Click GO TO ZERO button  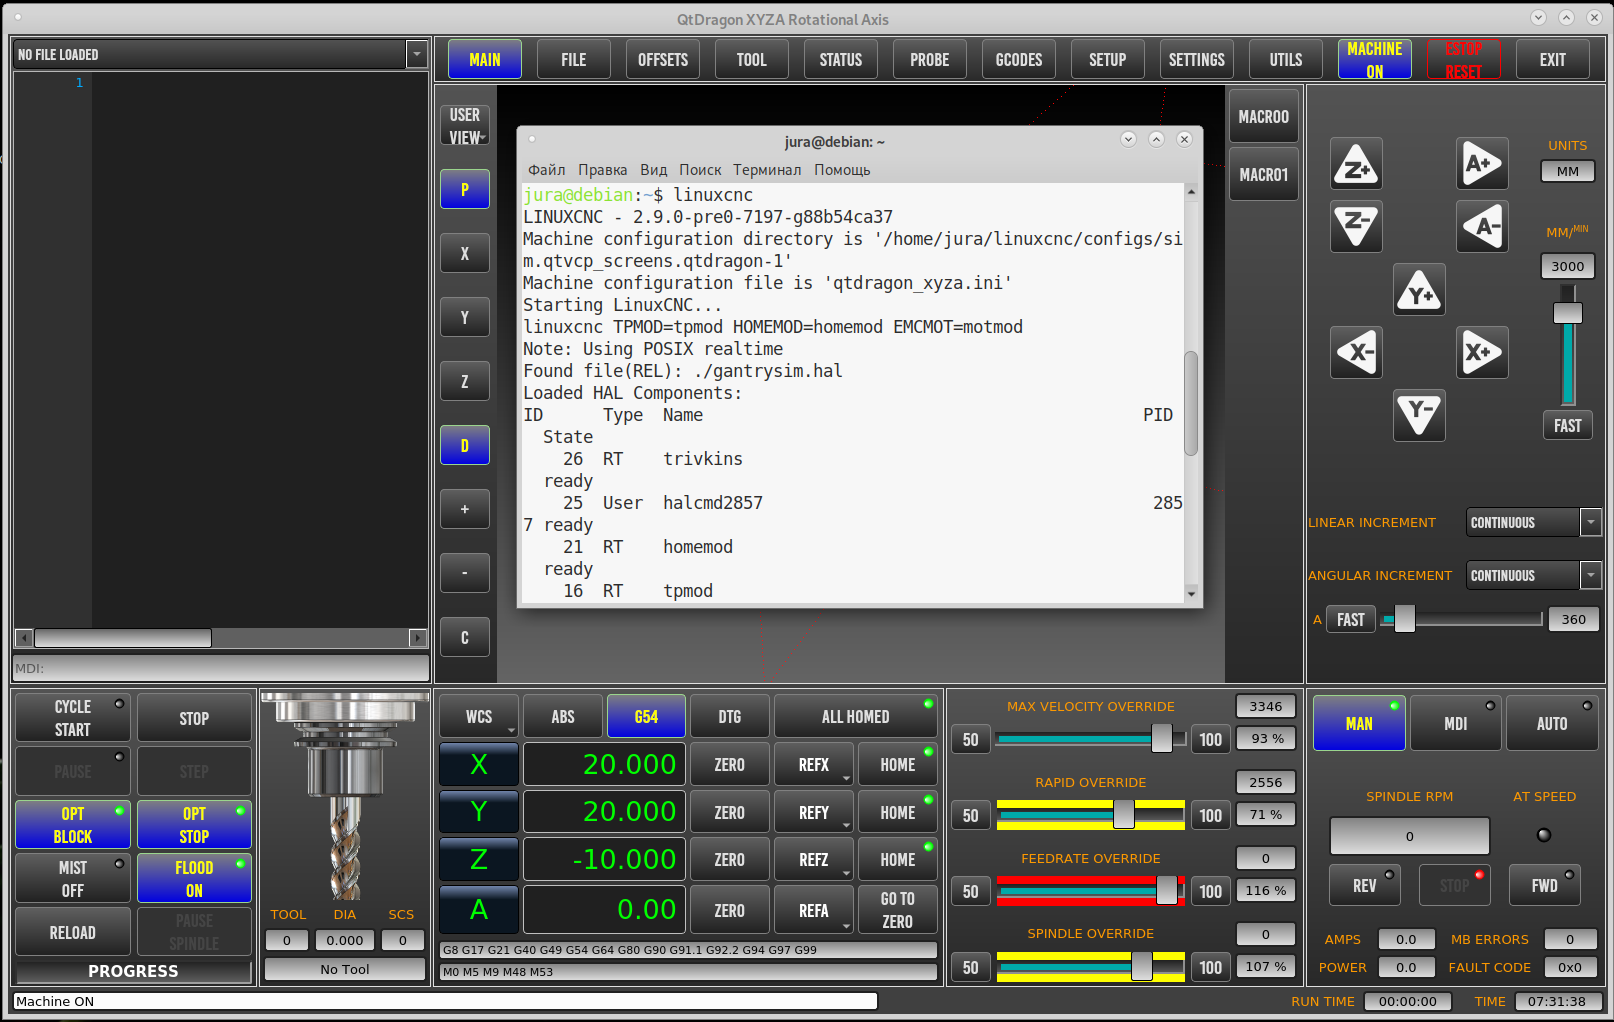898,910
